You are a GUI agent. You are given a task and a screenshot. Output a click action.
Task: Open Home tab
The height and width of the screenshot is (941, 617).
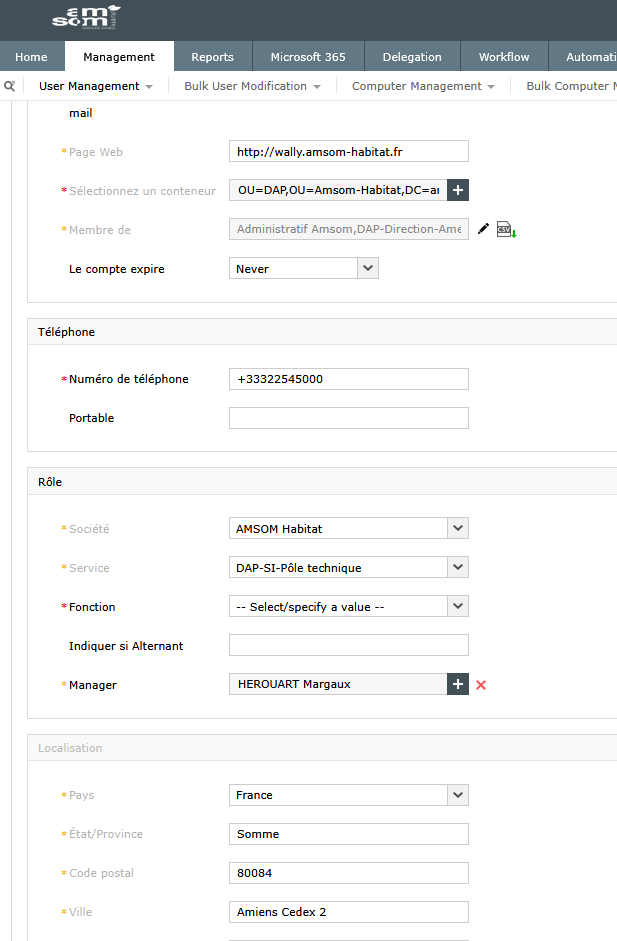point(31,57)
